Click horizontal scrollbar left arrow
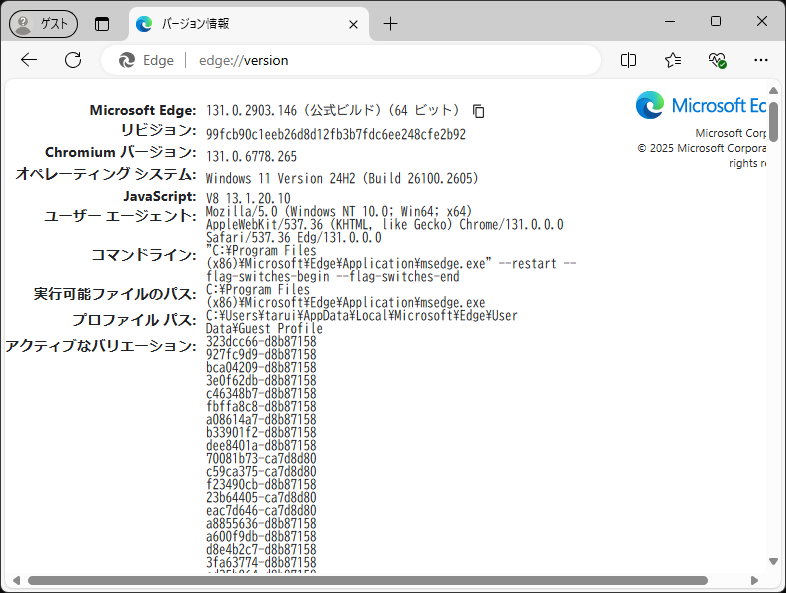 click(17, 580)
